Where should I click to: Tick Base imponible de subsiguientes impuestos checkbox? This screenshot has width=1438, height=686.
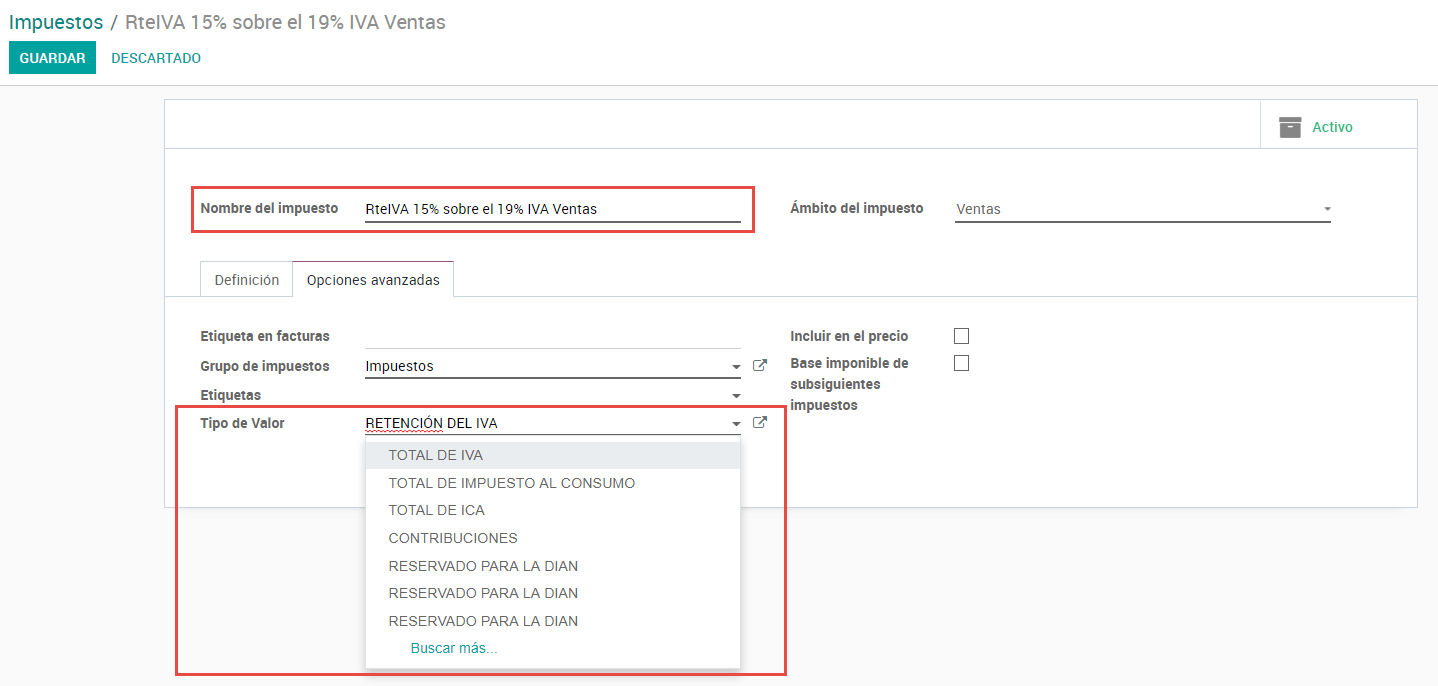[x=961, y=363]
